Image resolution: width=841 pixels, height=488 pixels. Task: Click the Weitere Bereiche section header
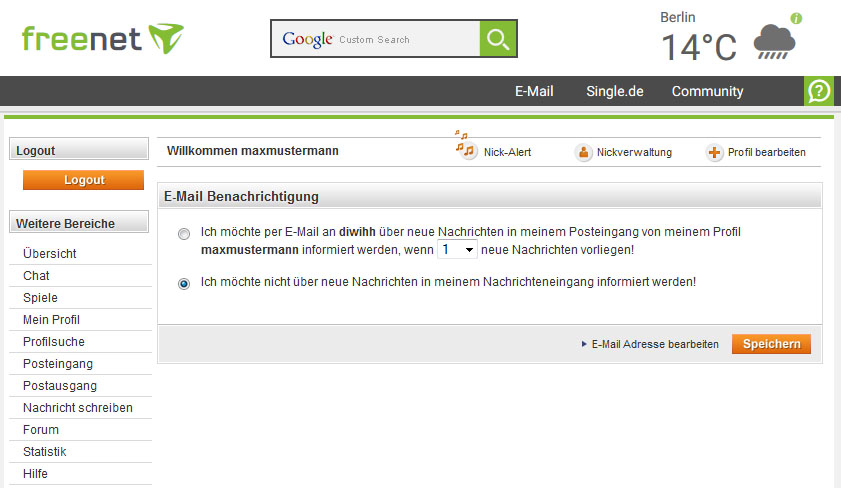tap(79, 223)
